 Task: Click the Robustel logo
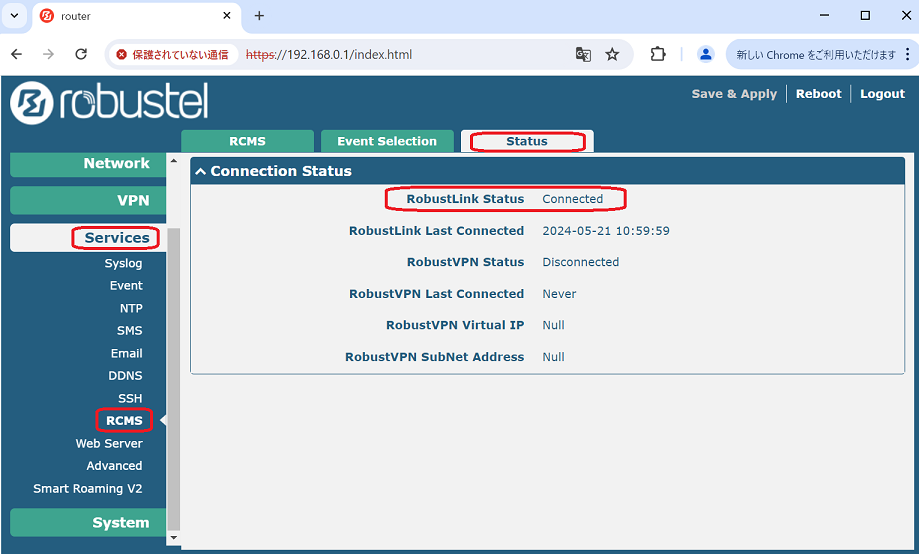(x=109, y=103)
